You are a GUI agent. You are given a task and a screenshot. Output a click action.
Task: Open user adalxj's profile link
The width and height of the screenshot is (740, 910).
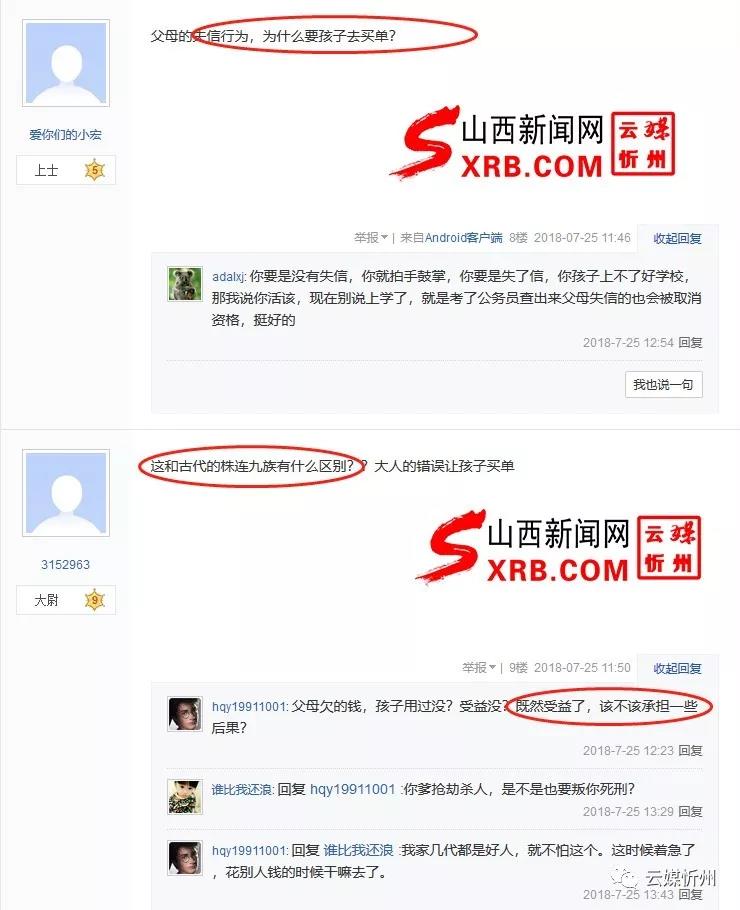[x=229, y=276]
